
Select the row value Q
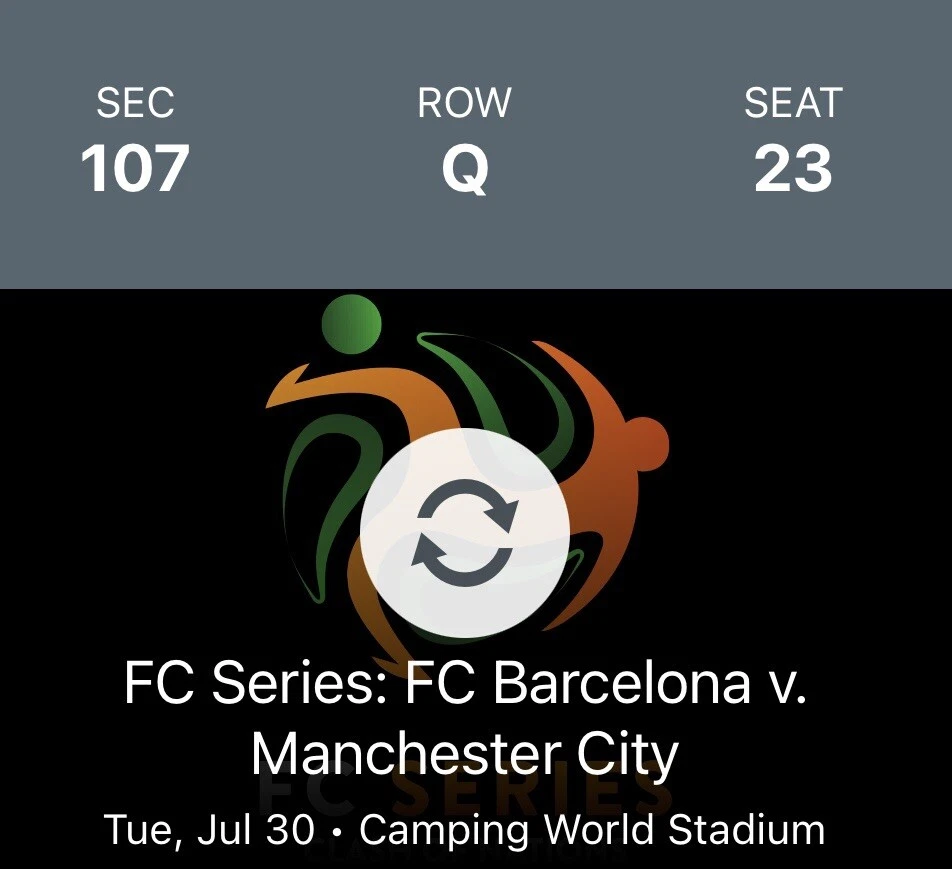pos(465,168)
